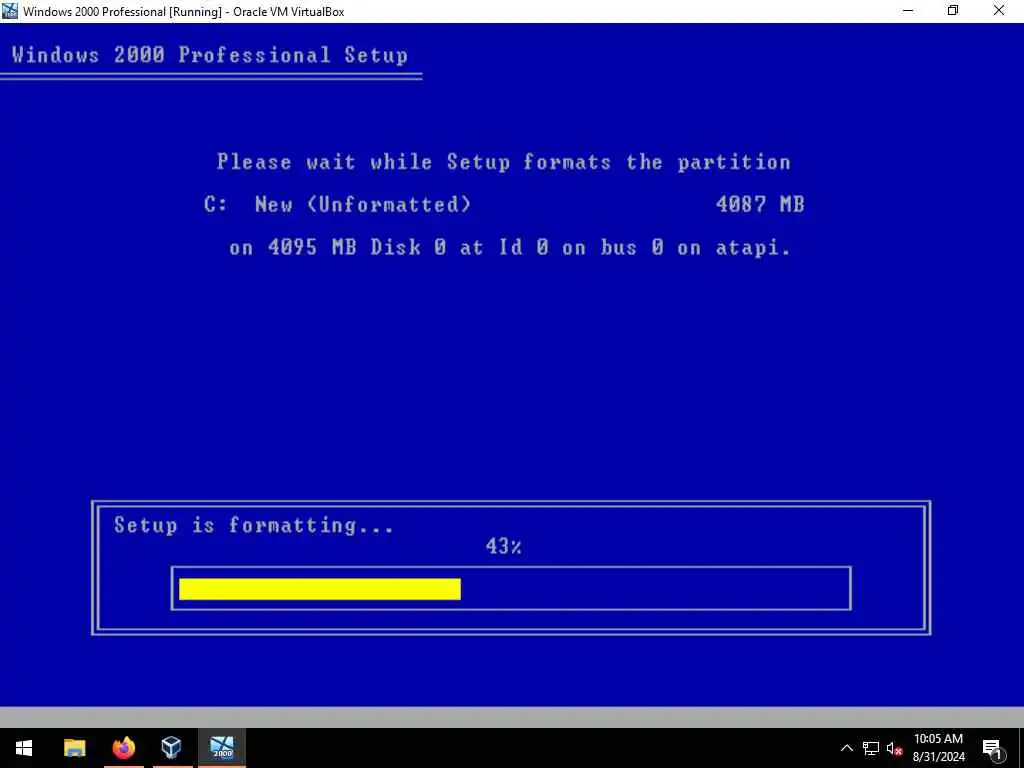The image size is (1024, 768).
Task: Close the VirtualBox VM window
Action: click(x=999, y=11)
